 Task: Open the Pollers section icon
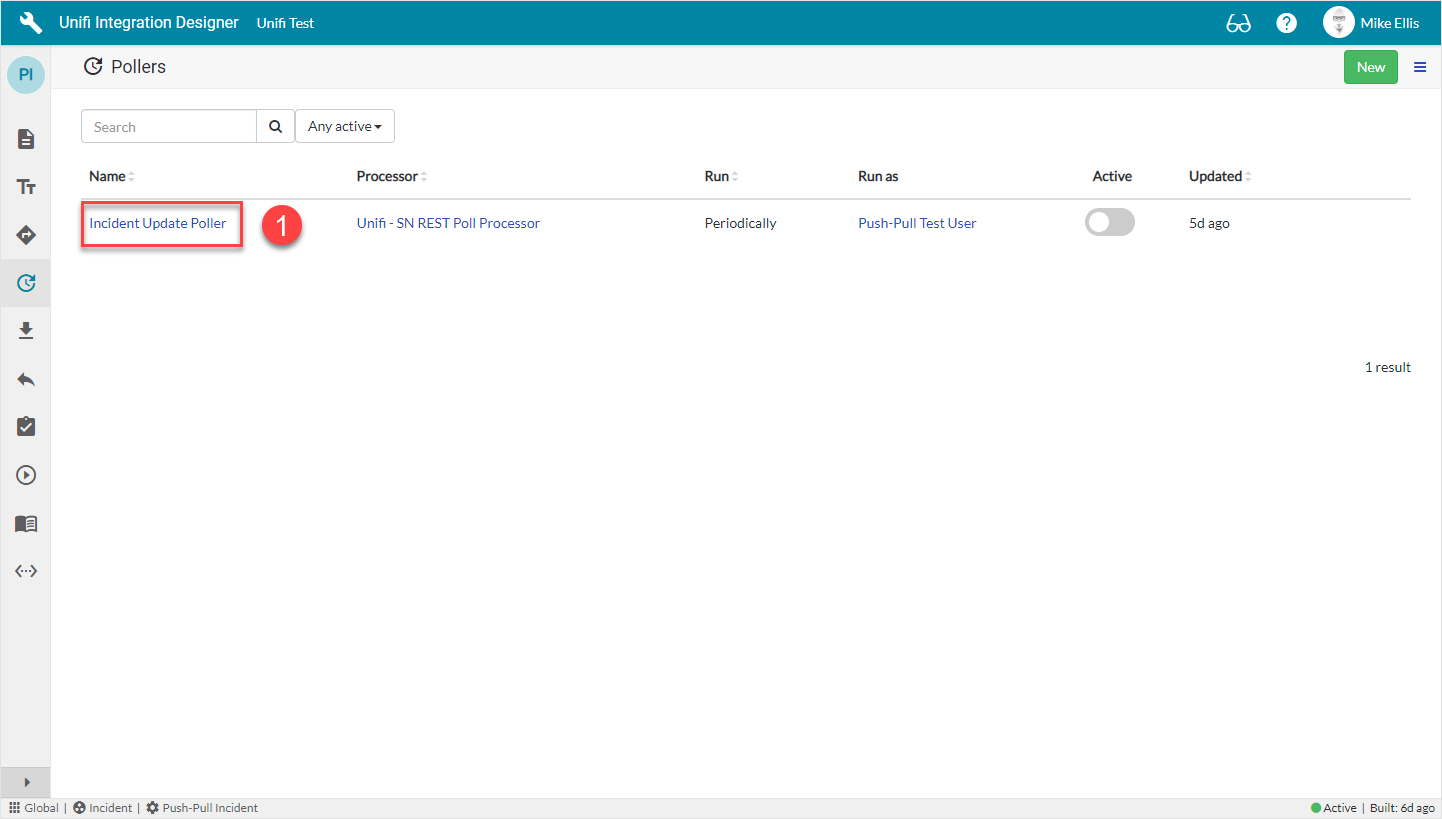pos(25,283)
